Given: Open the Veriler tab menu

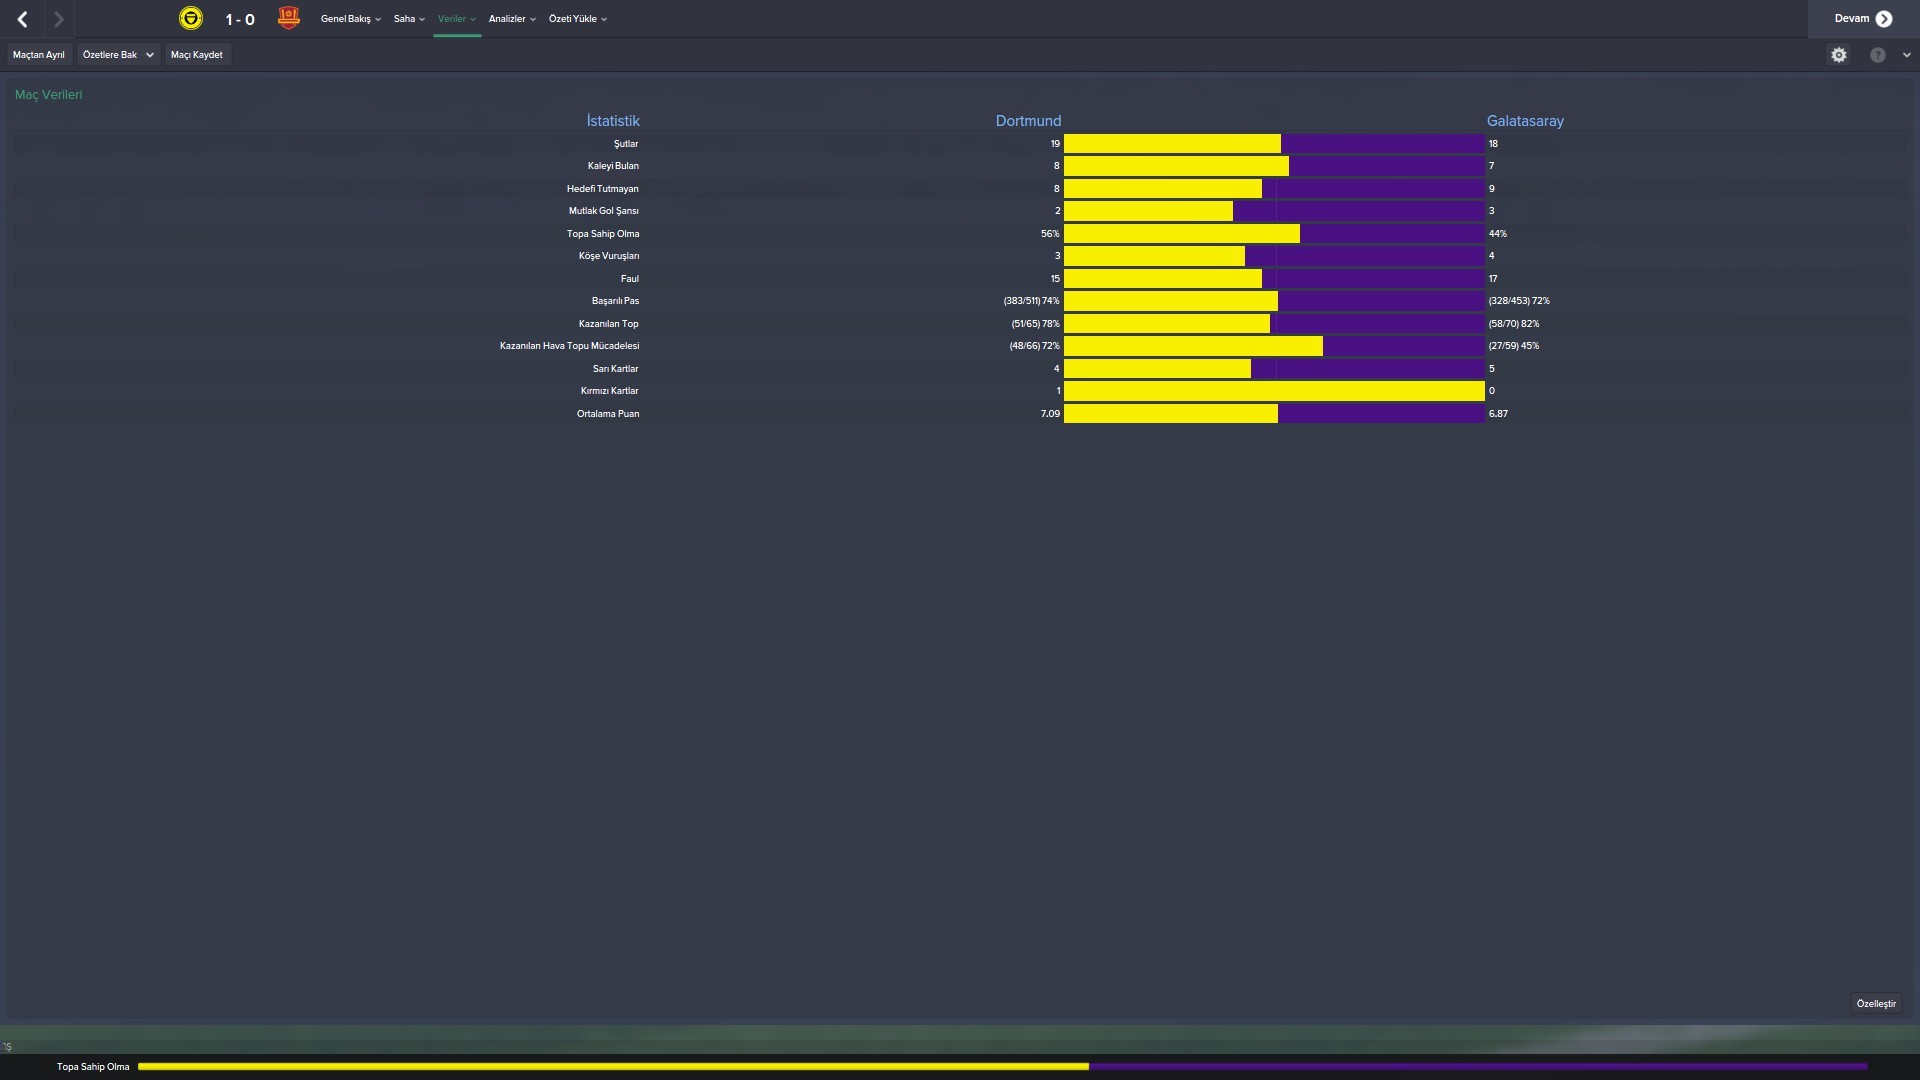Looking at the screenshot, I should [x=457, y=19].
